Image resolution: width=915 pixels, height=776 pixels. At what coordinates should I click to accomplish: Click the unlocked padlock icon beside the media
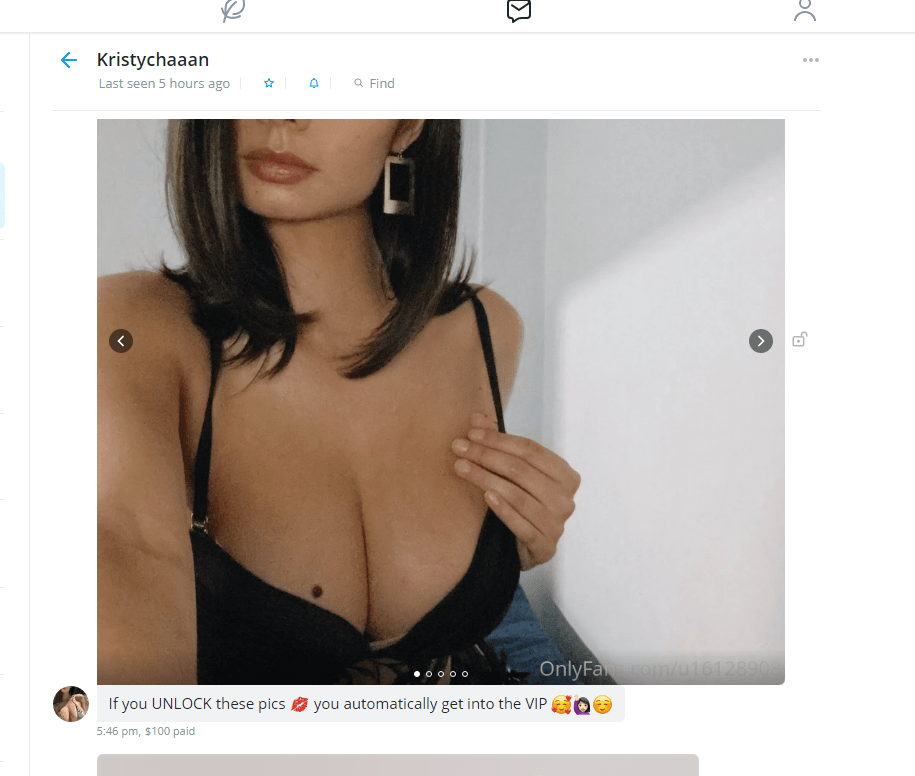[799, 340]
